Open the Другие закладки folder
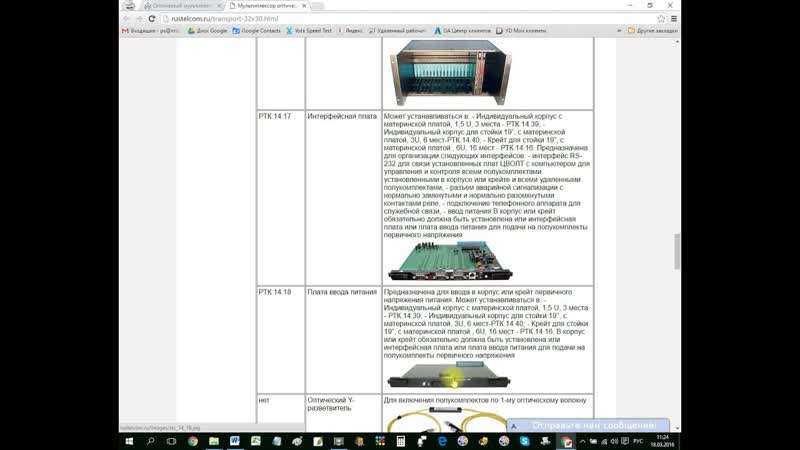The width and height of the screenshot is (800, 450). coord(653,31)
